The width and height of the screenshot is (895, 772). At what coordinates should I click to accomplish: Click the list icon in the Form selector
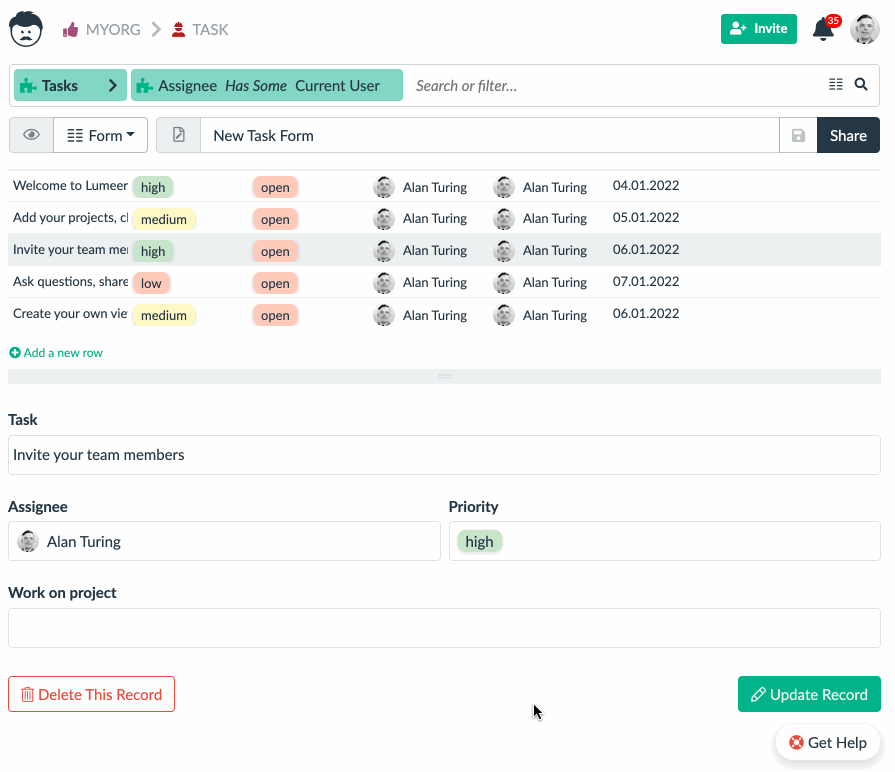coord(75,135)
